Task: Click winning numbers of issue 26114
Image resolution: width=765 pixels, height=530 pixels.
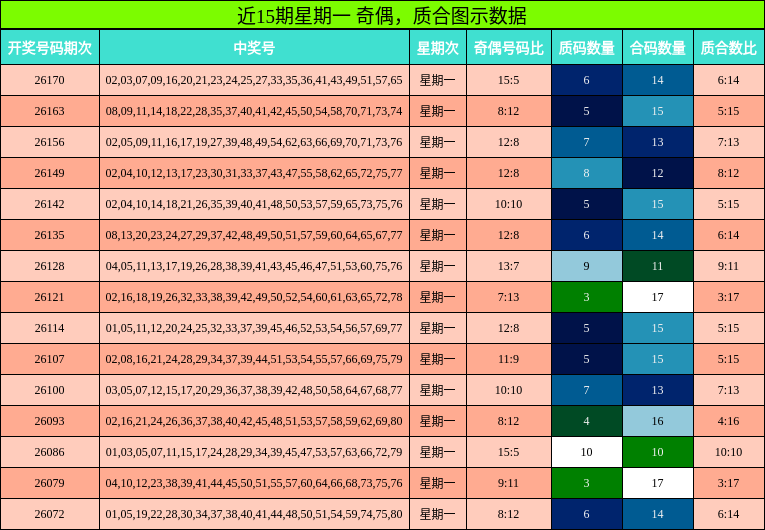Action: click(x=254, y=328)
